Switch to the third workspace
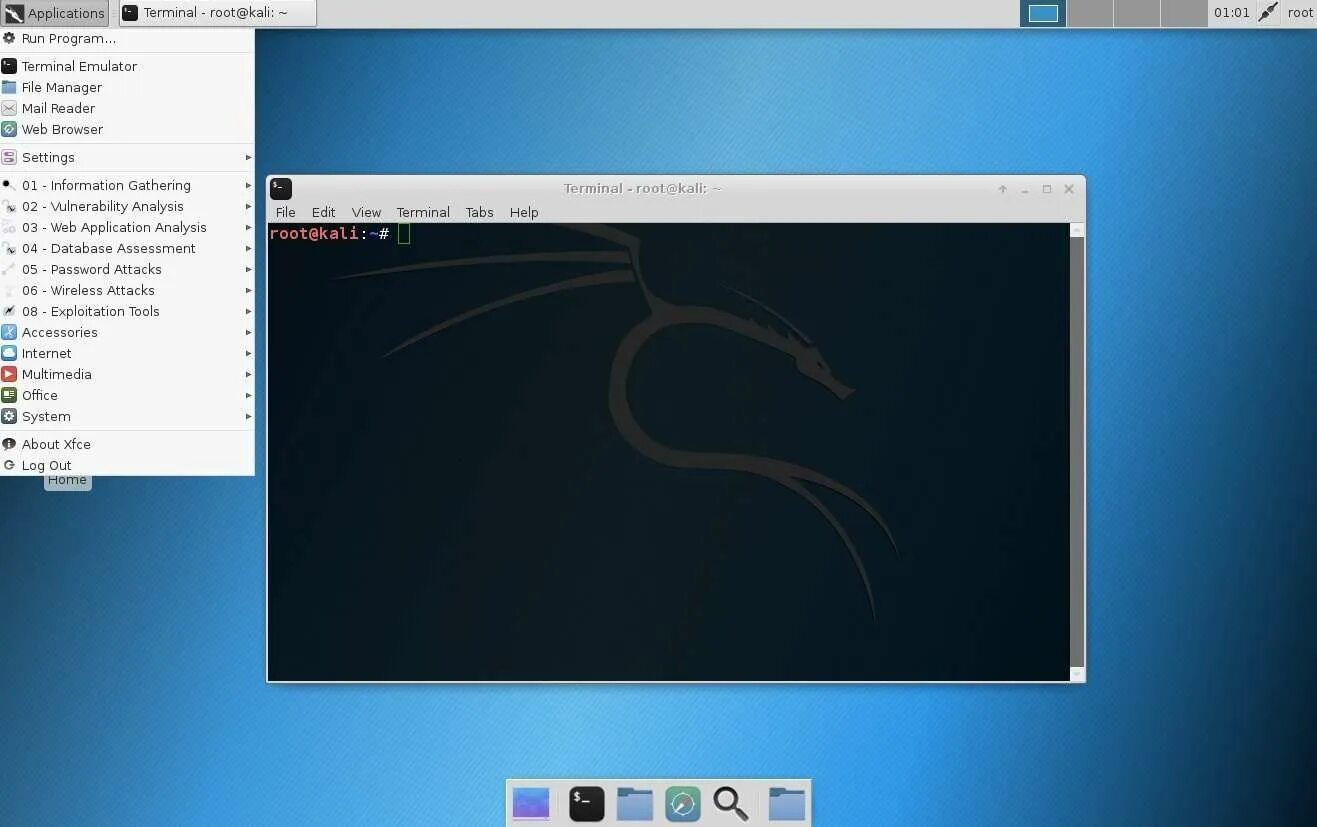This screenshot has height=827, width=1317. [x=1137, y=13]
